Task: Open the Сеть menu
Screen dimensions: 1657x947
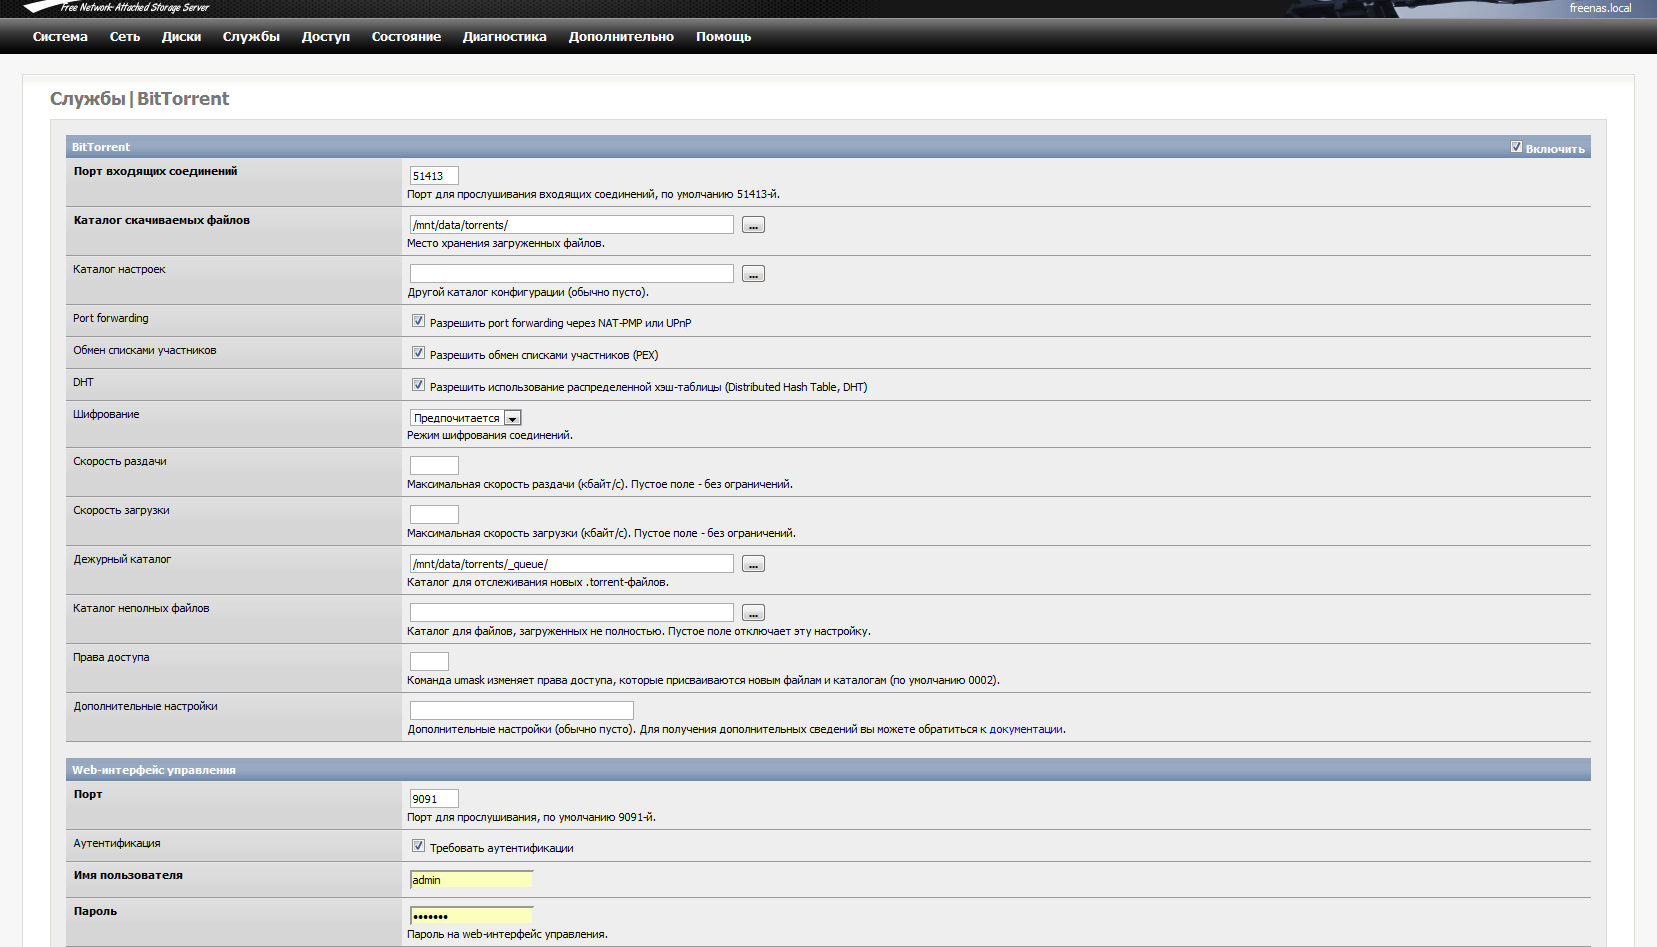Action: tap(125, 37)
